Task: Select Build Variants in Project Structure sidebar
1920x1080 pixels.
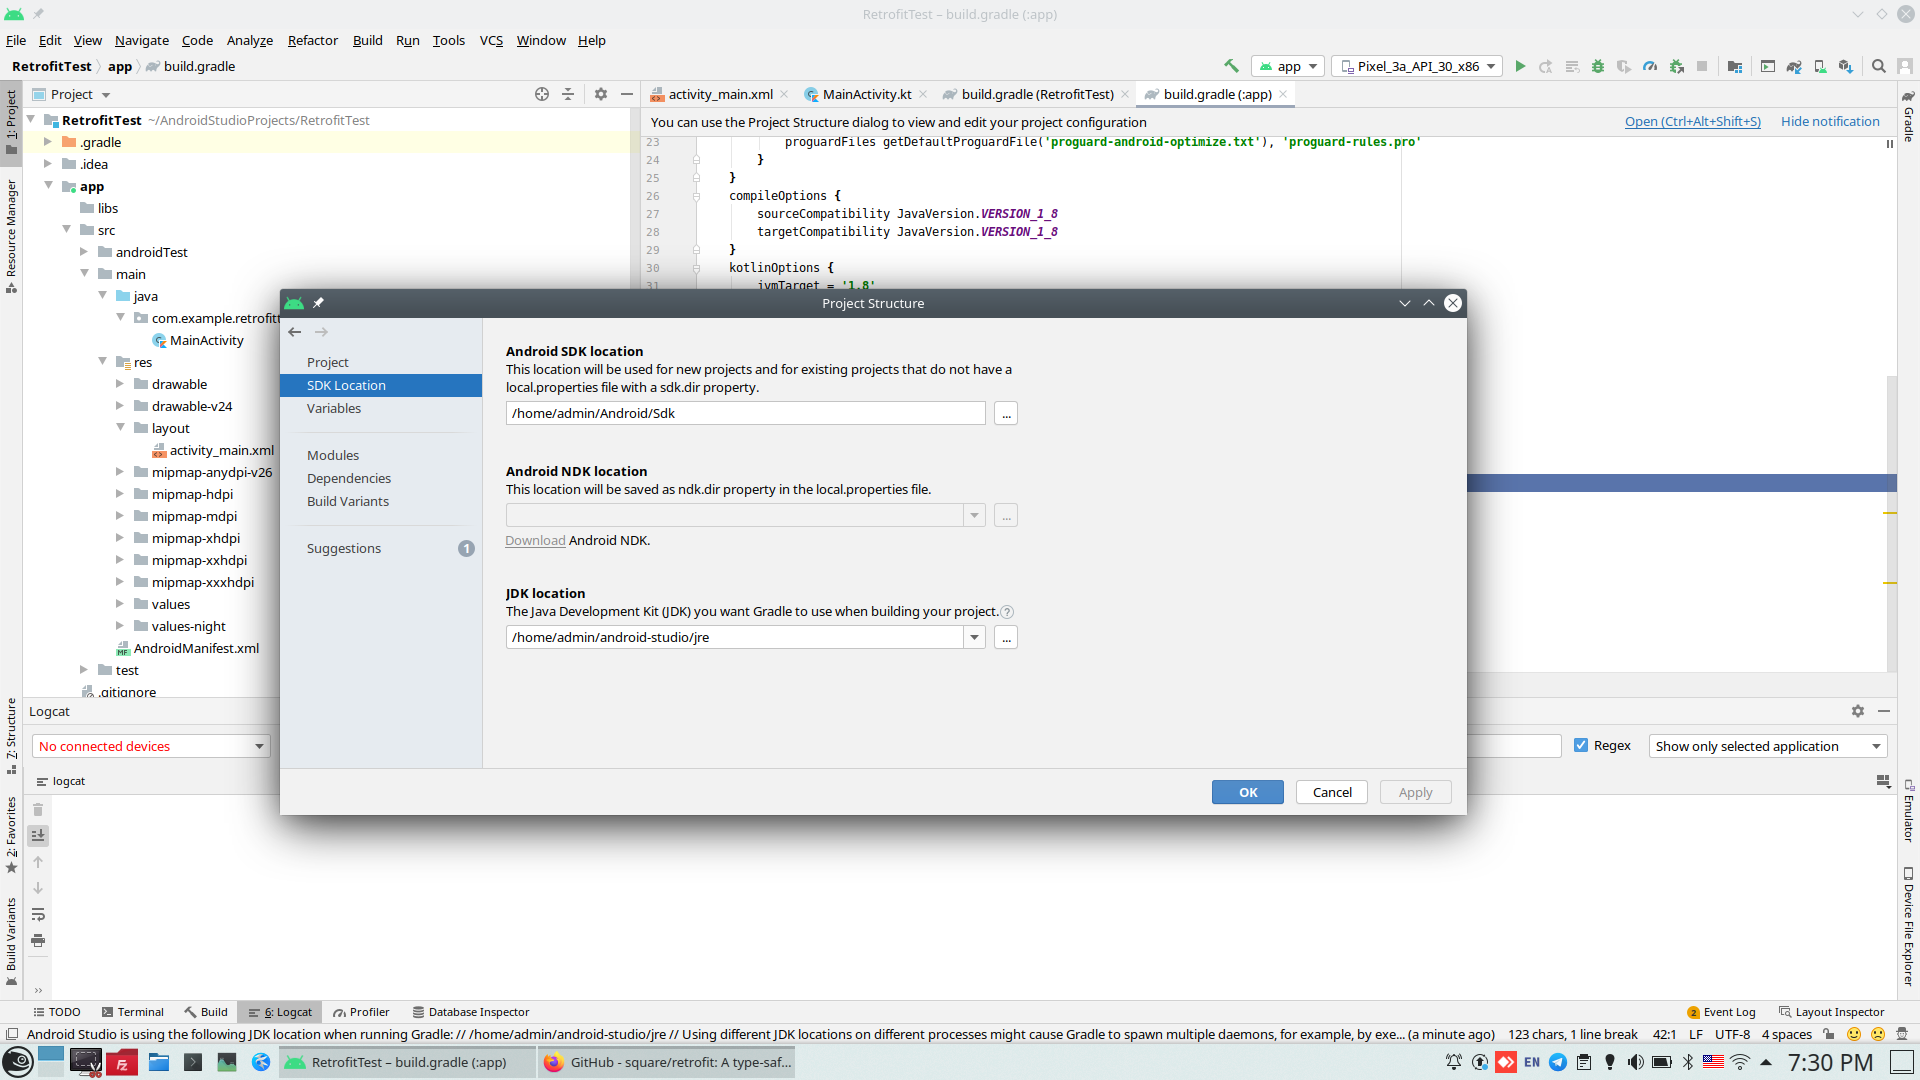Action: pyautogui.click(x=348, y=501)
